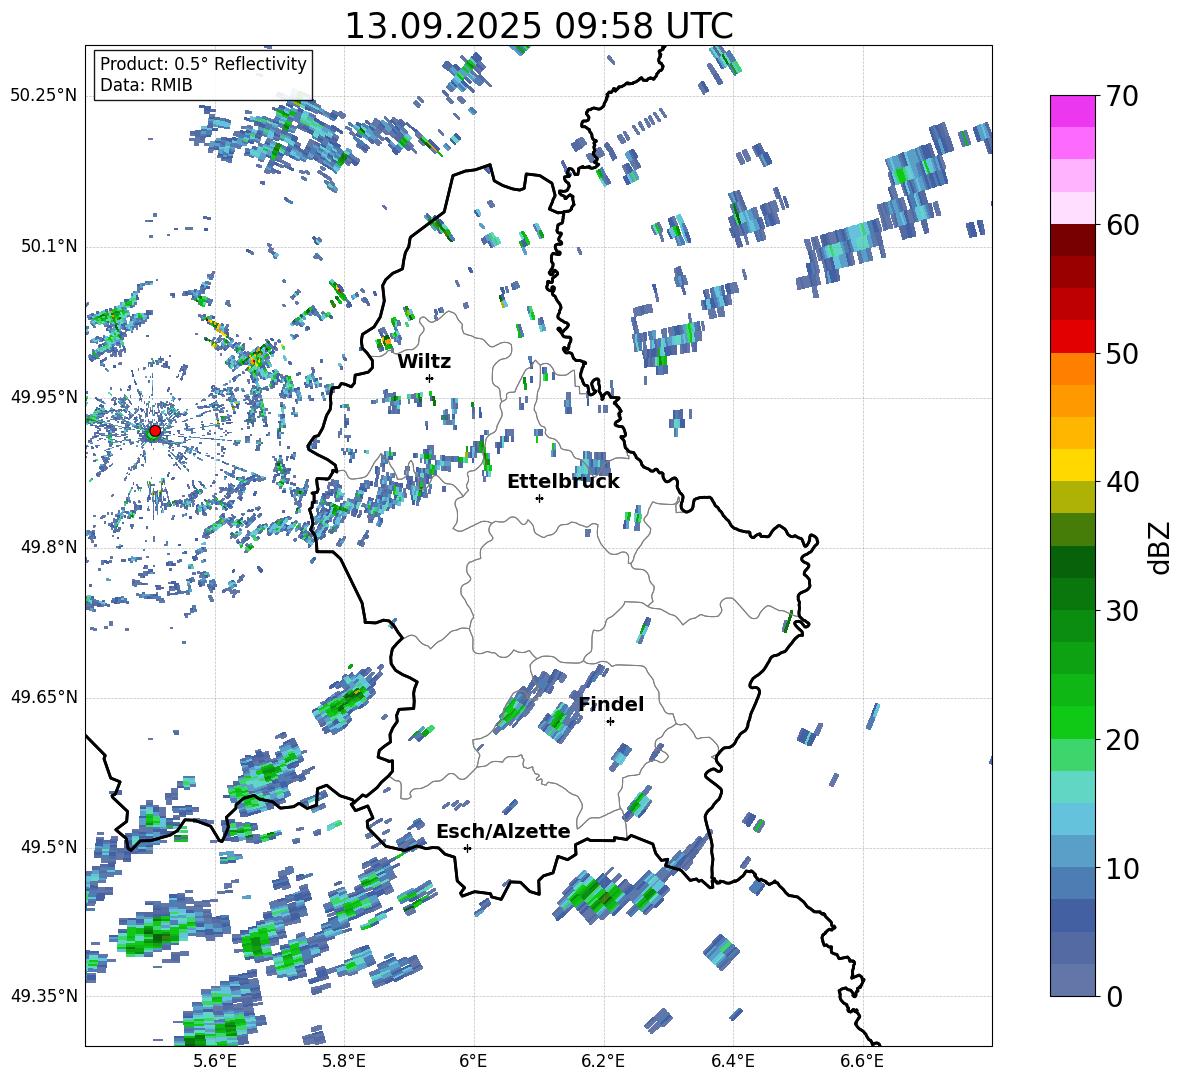Click the cross marker below Wiltz
The height and width of the screenshot is (1081, 1184).
pos(429,378)
